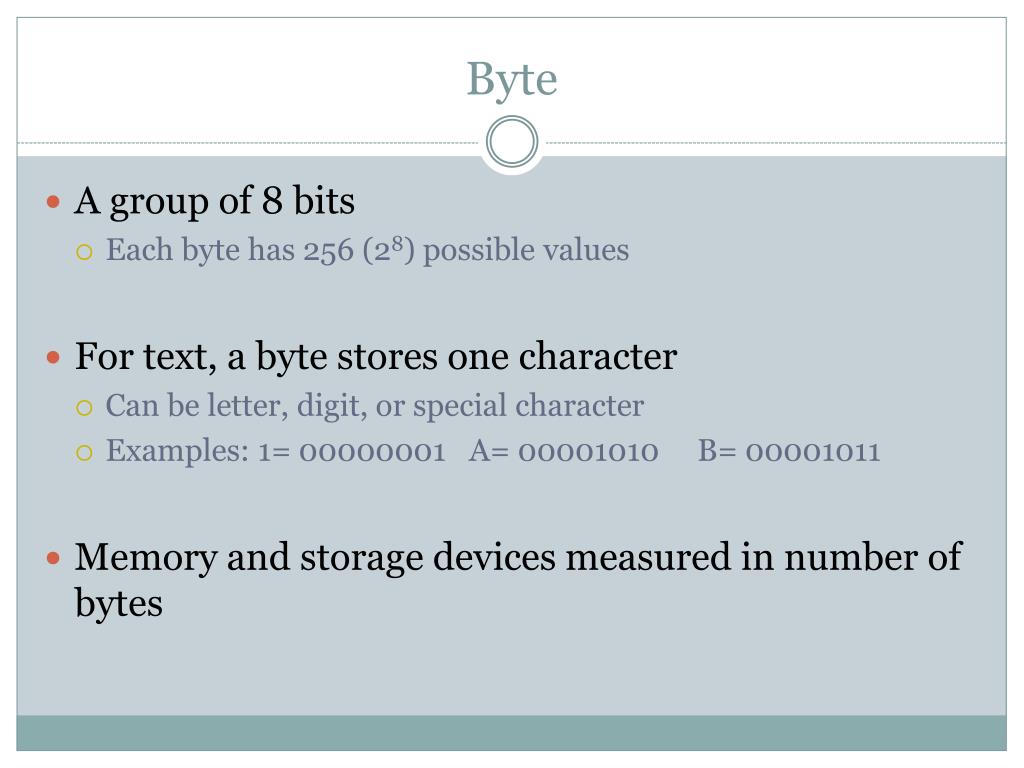Screen dimensions: 1024x768
Task: Click the binary value 00000001
Action: click(372, 451)
